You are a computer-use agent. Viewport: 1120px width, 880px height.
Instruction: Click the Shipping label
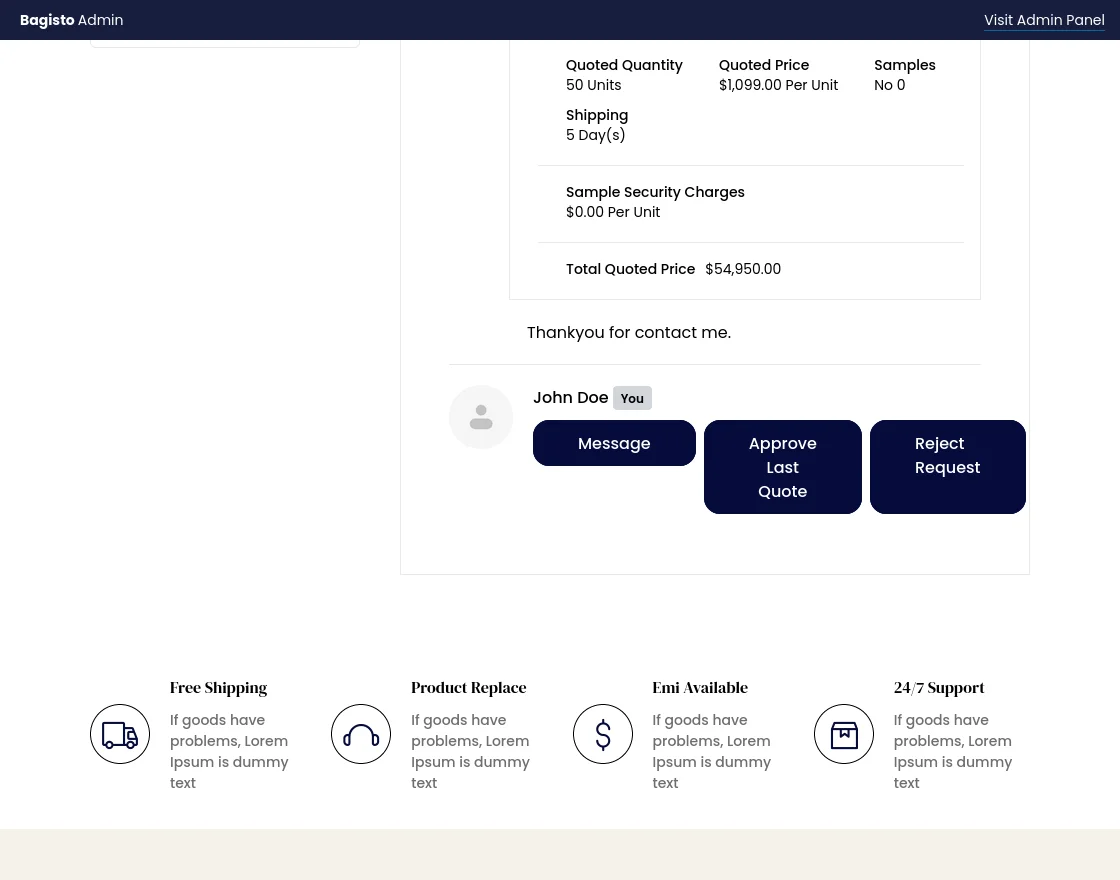(x=597, y=115)
